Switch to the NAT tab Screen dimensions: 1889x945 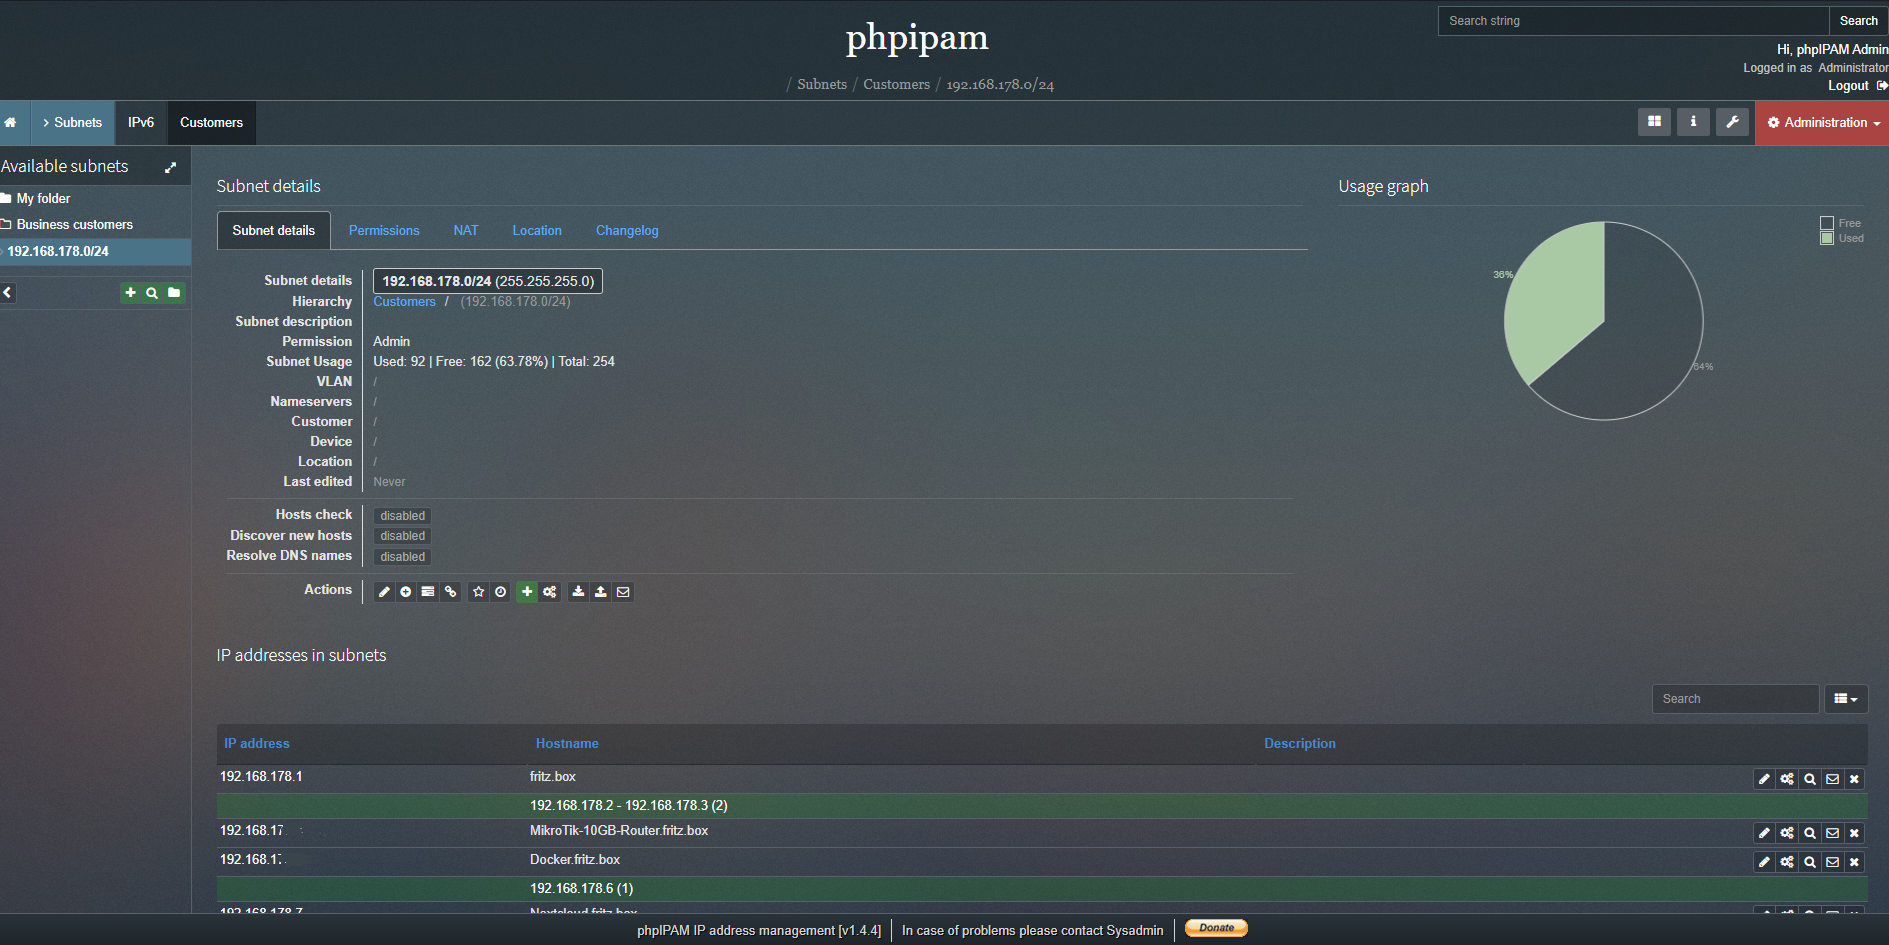(466, 231)
